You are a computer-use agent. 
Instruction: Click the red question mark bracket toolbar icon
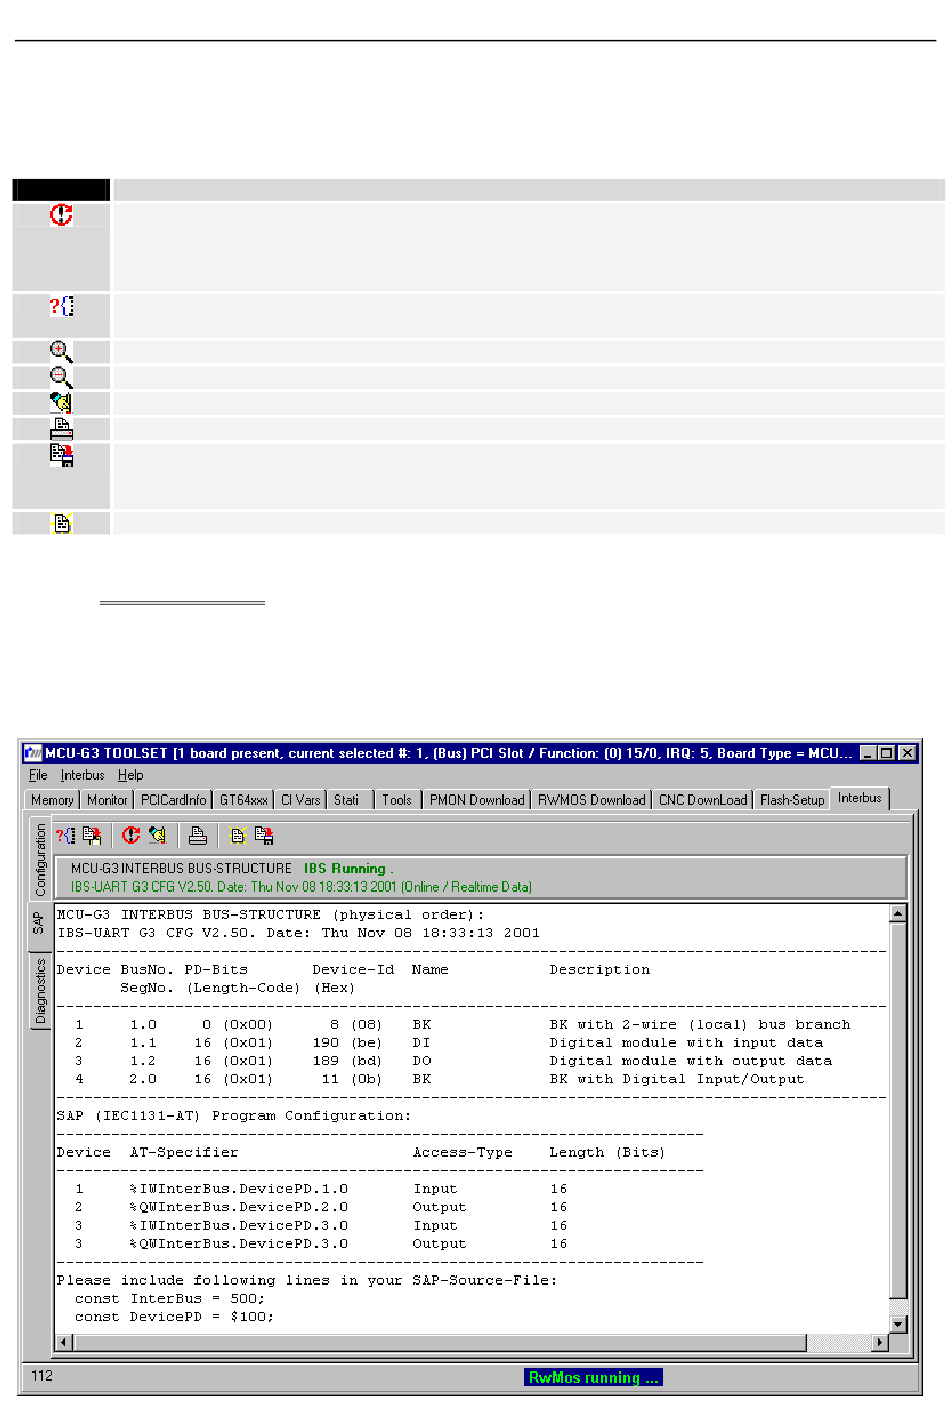[65, 835]
